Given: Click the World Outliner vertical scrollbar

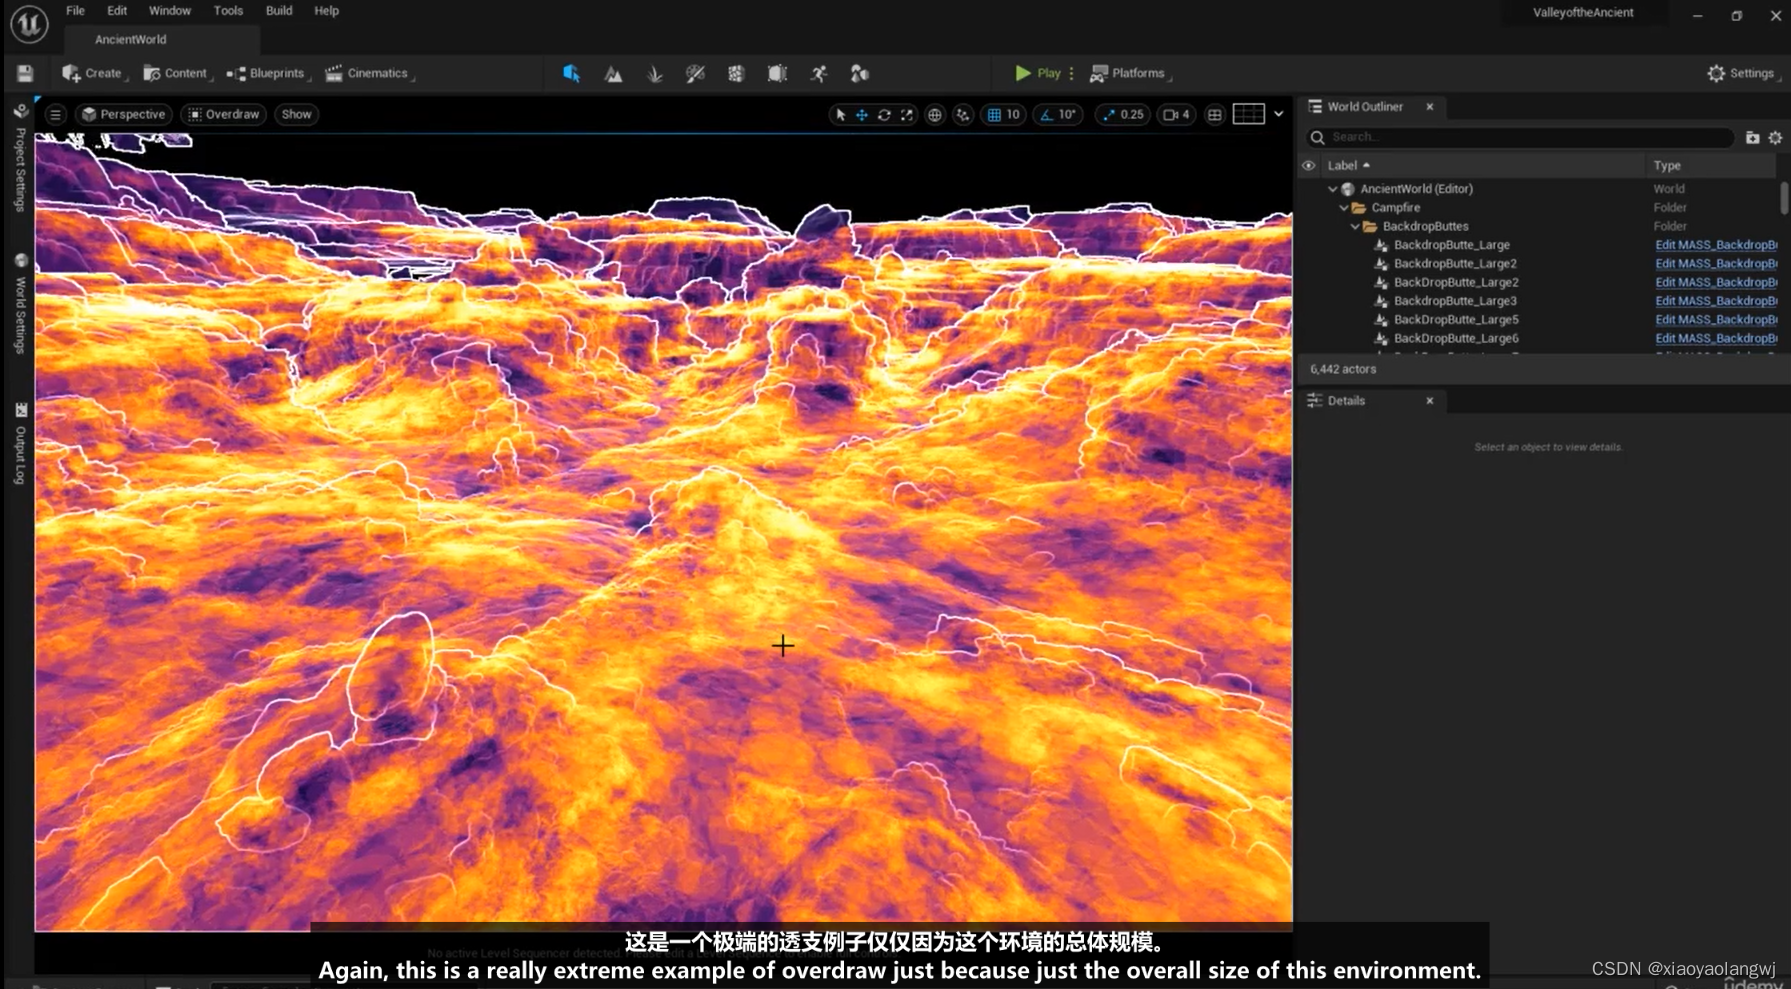Looking at the screenshot, I should pyautogui.click(x=1784, y=198).
